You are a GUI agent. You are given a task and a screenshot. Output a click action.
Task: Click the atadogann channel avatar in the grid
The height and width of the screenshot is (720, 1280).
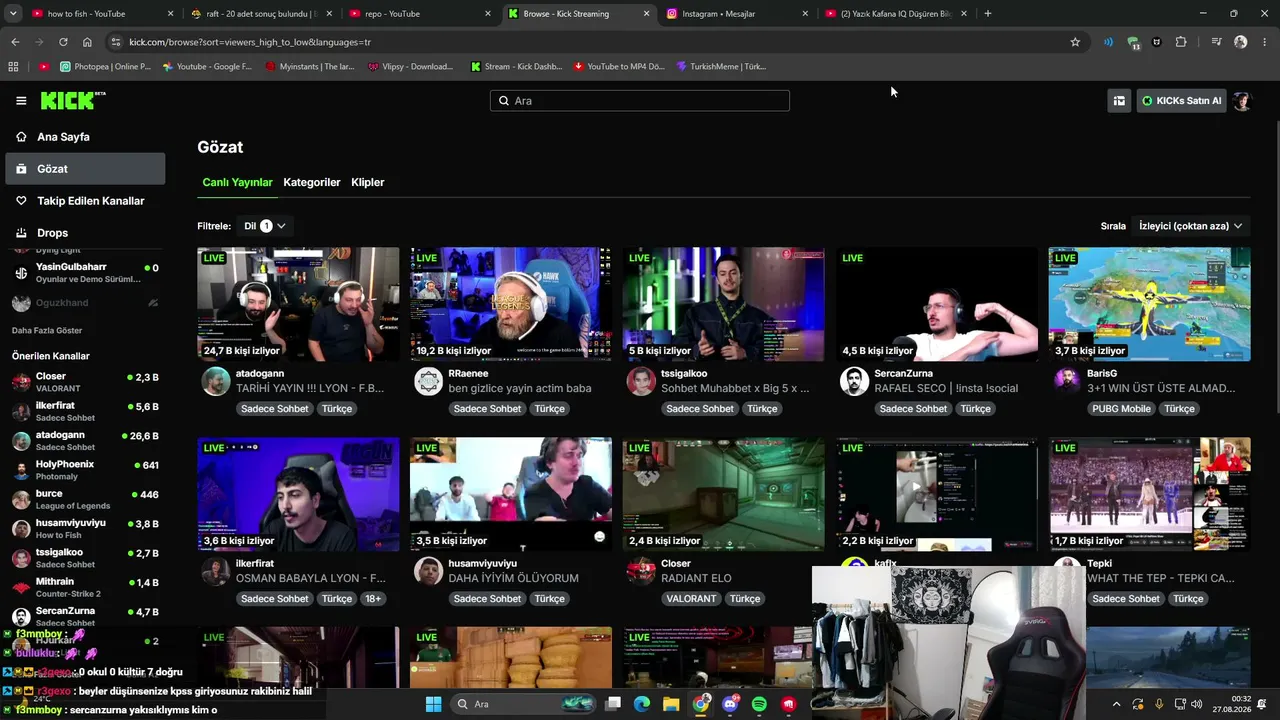[x=216, y=381]
